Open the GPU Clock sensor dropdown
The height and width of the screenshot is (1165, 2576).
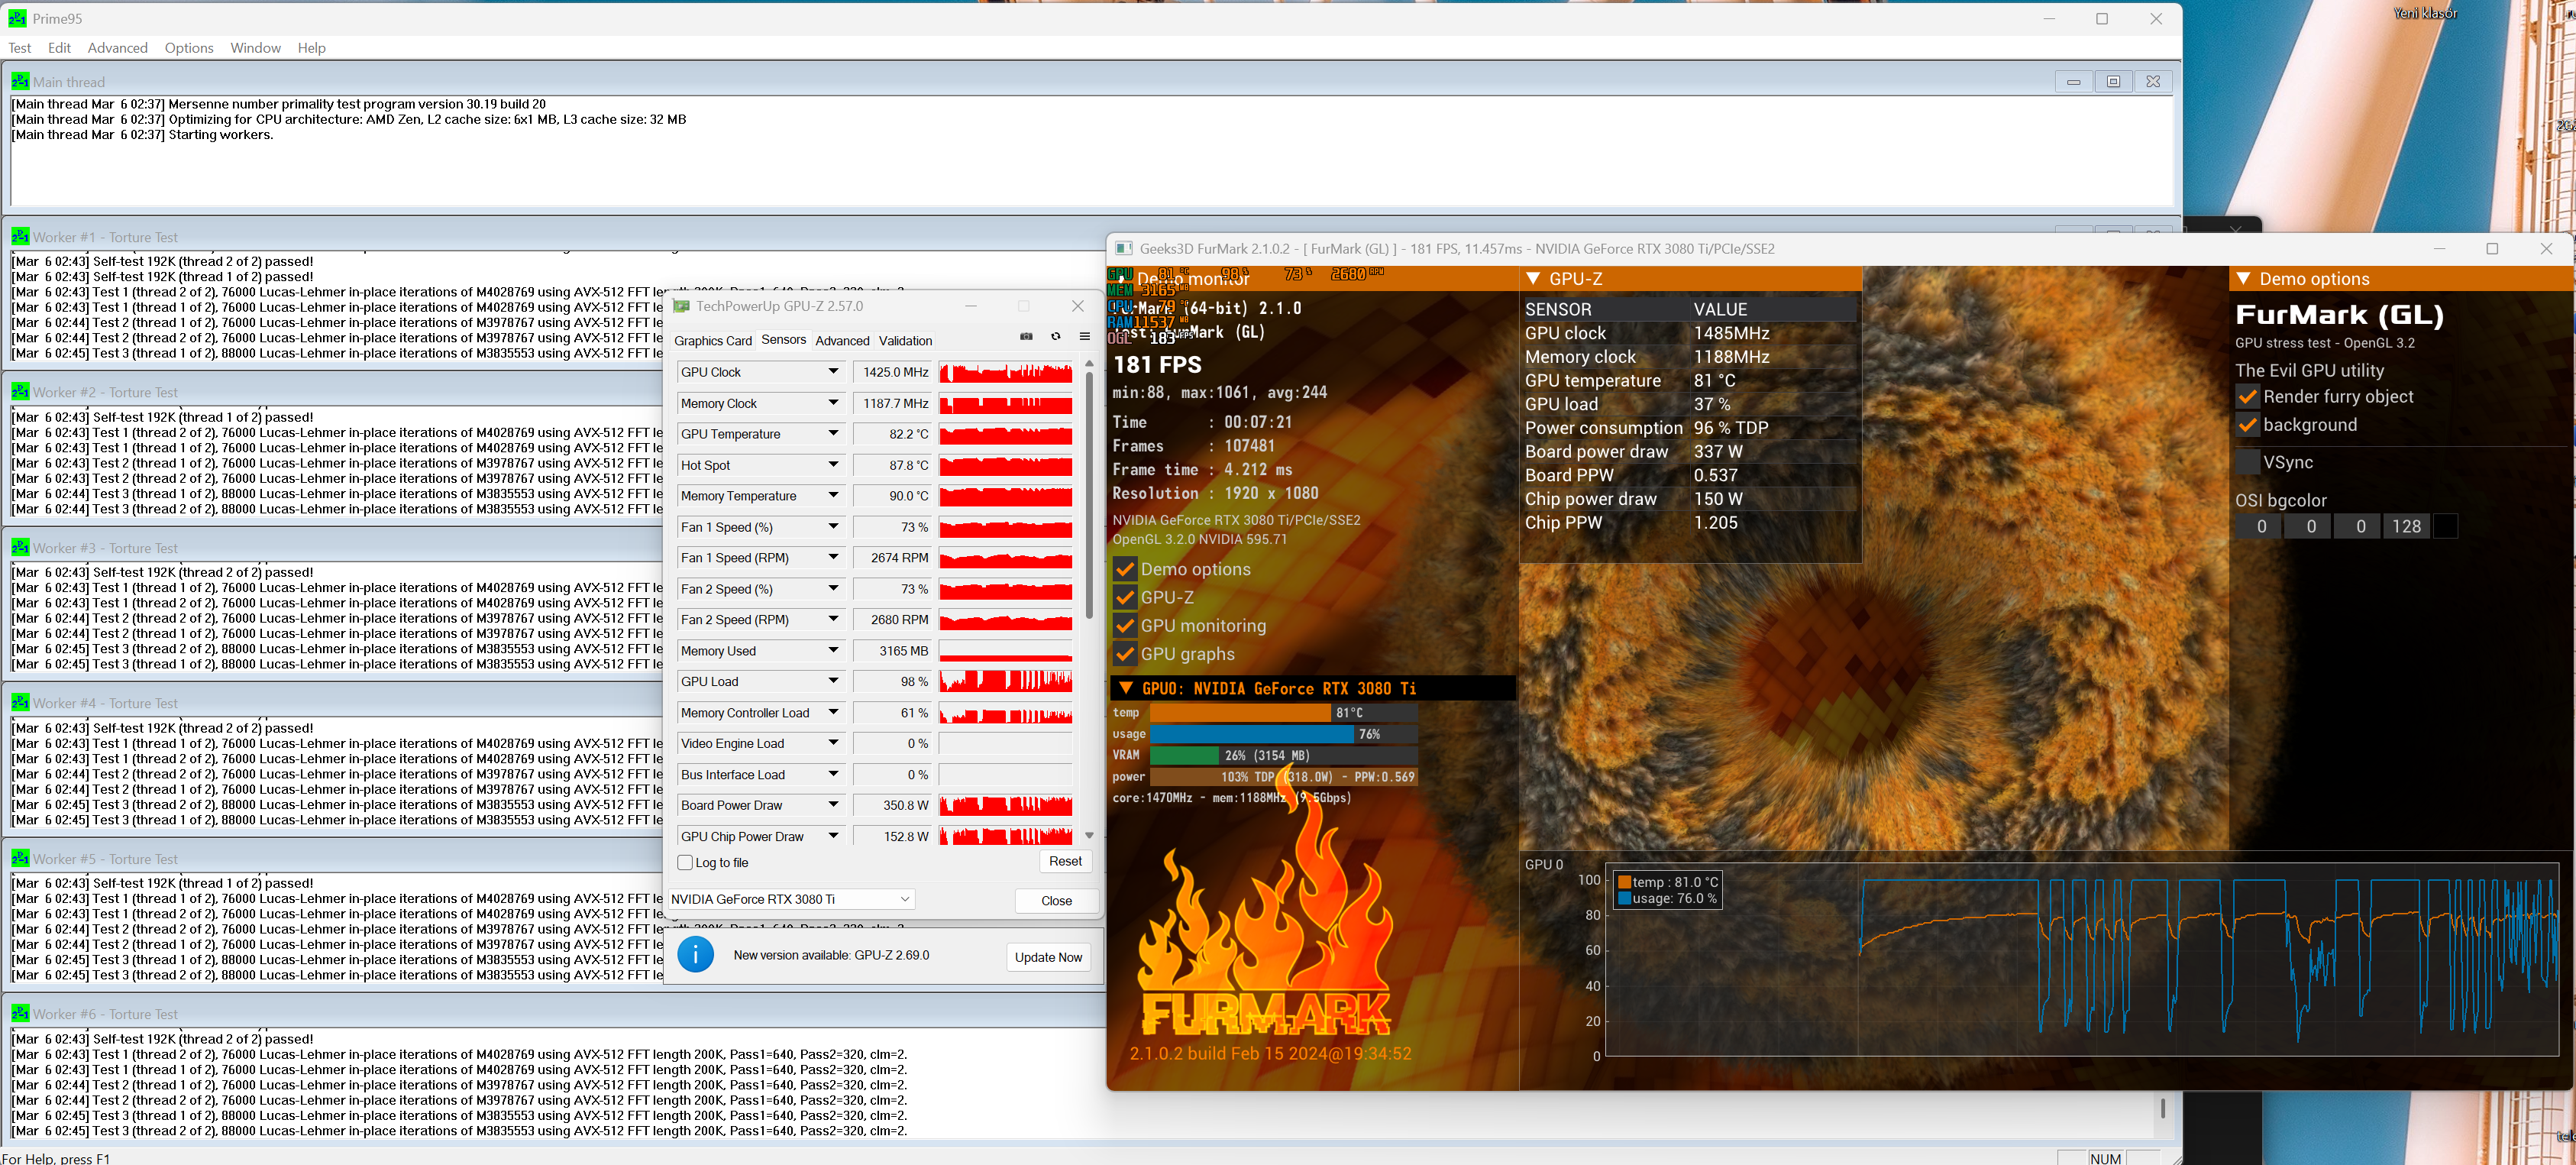click(x=833, y=372)
